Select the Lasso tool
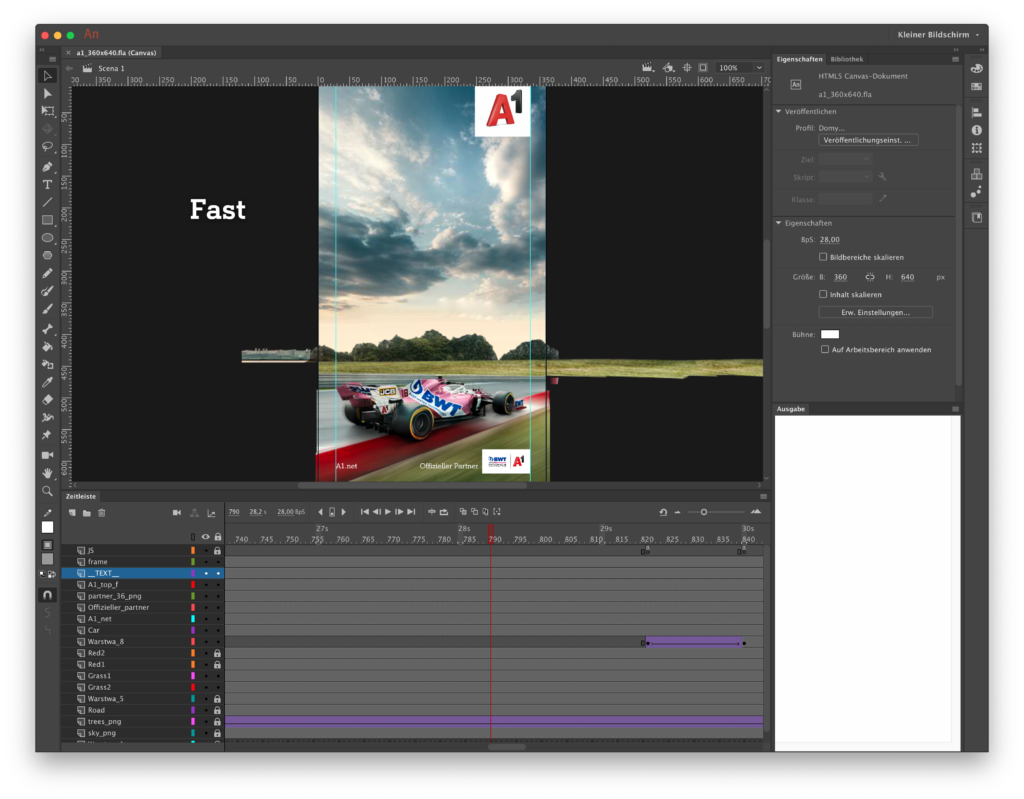 click(x=48, y=146)
